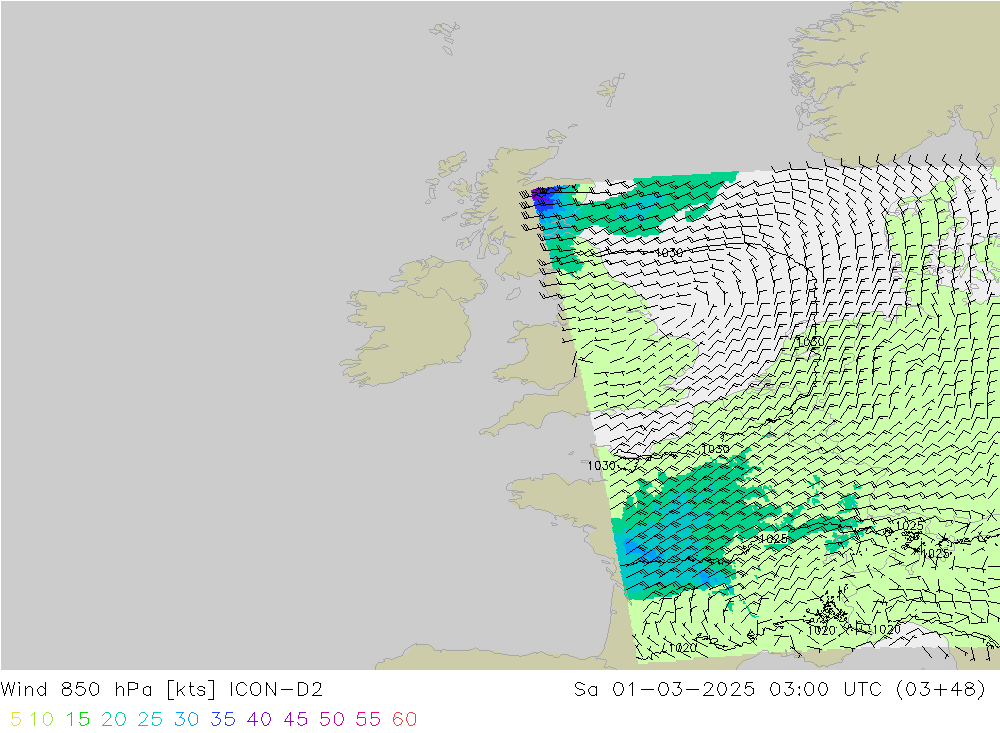Select the green '15' legend value
Viewport: 1000px width, 733px height.
[78, 720]
